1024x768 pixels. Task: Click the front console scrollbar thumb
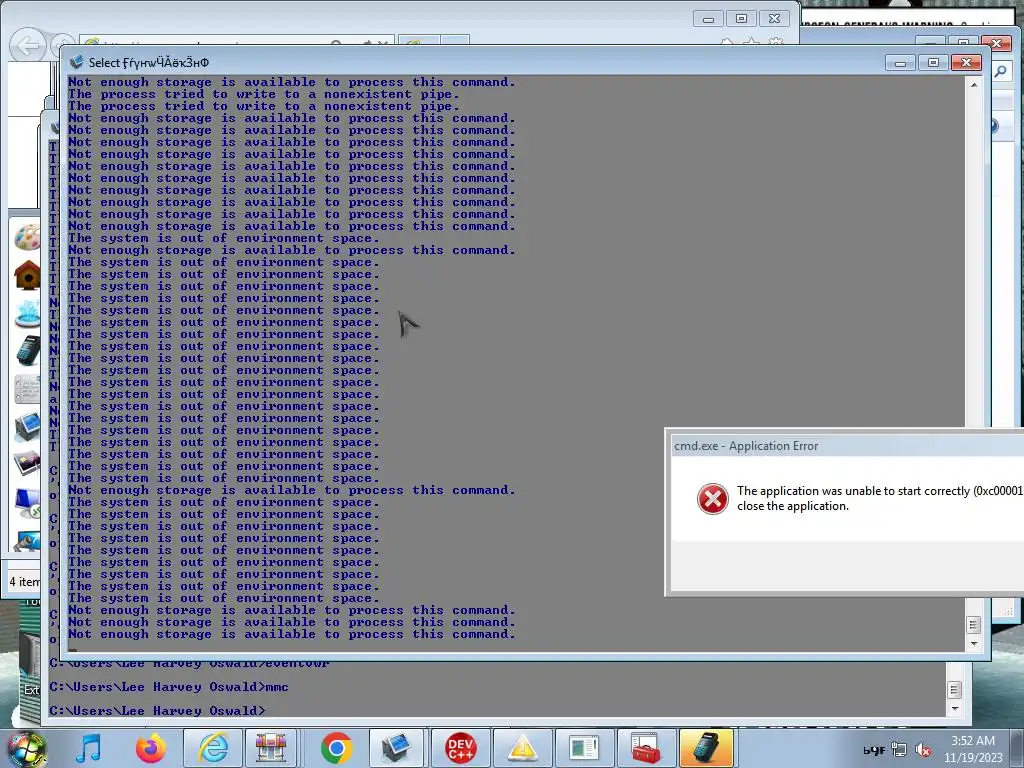tap(973, 625)
